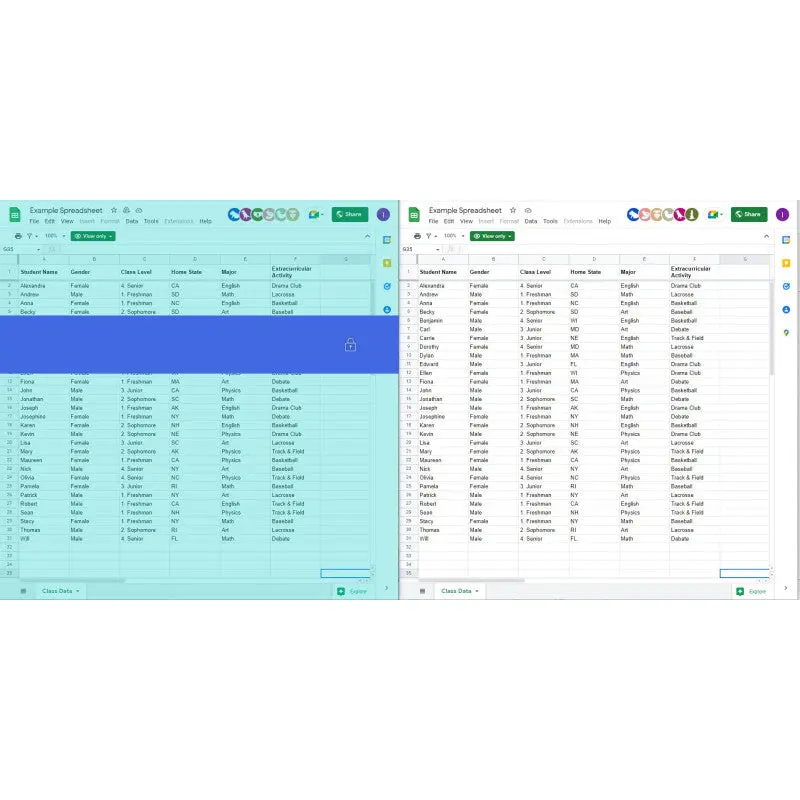The width and height of the screenshot is (800, 800).
Task: Click the Sheets home logo in the left window
Action: (15, 215)
